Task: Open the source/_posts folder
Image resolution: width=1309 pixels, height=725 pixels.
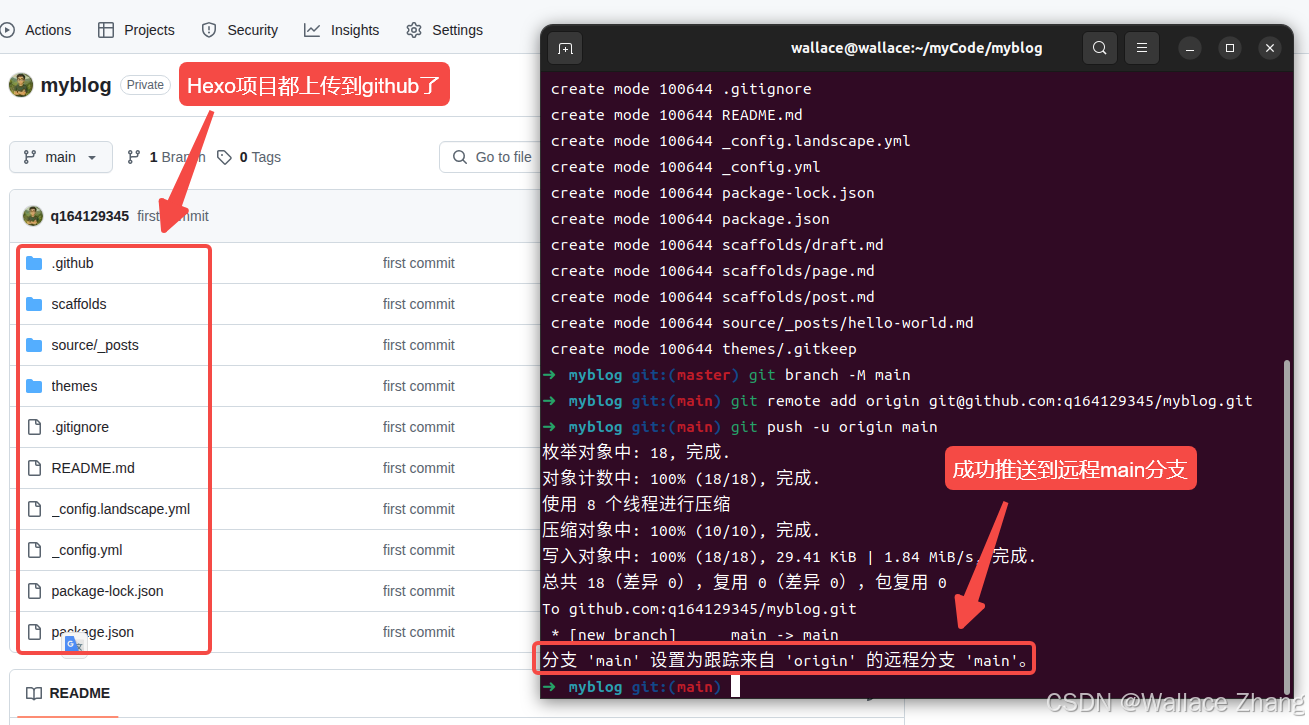Action: (x=95, y=345)
